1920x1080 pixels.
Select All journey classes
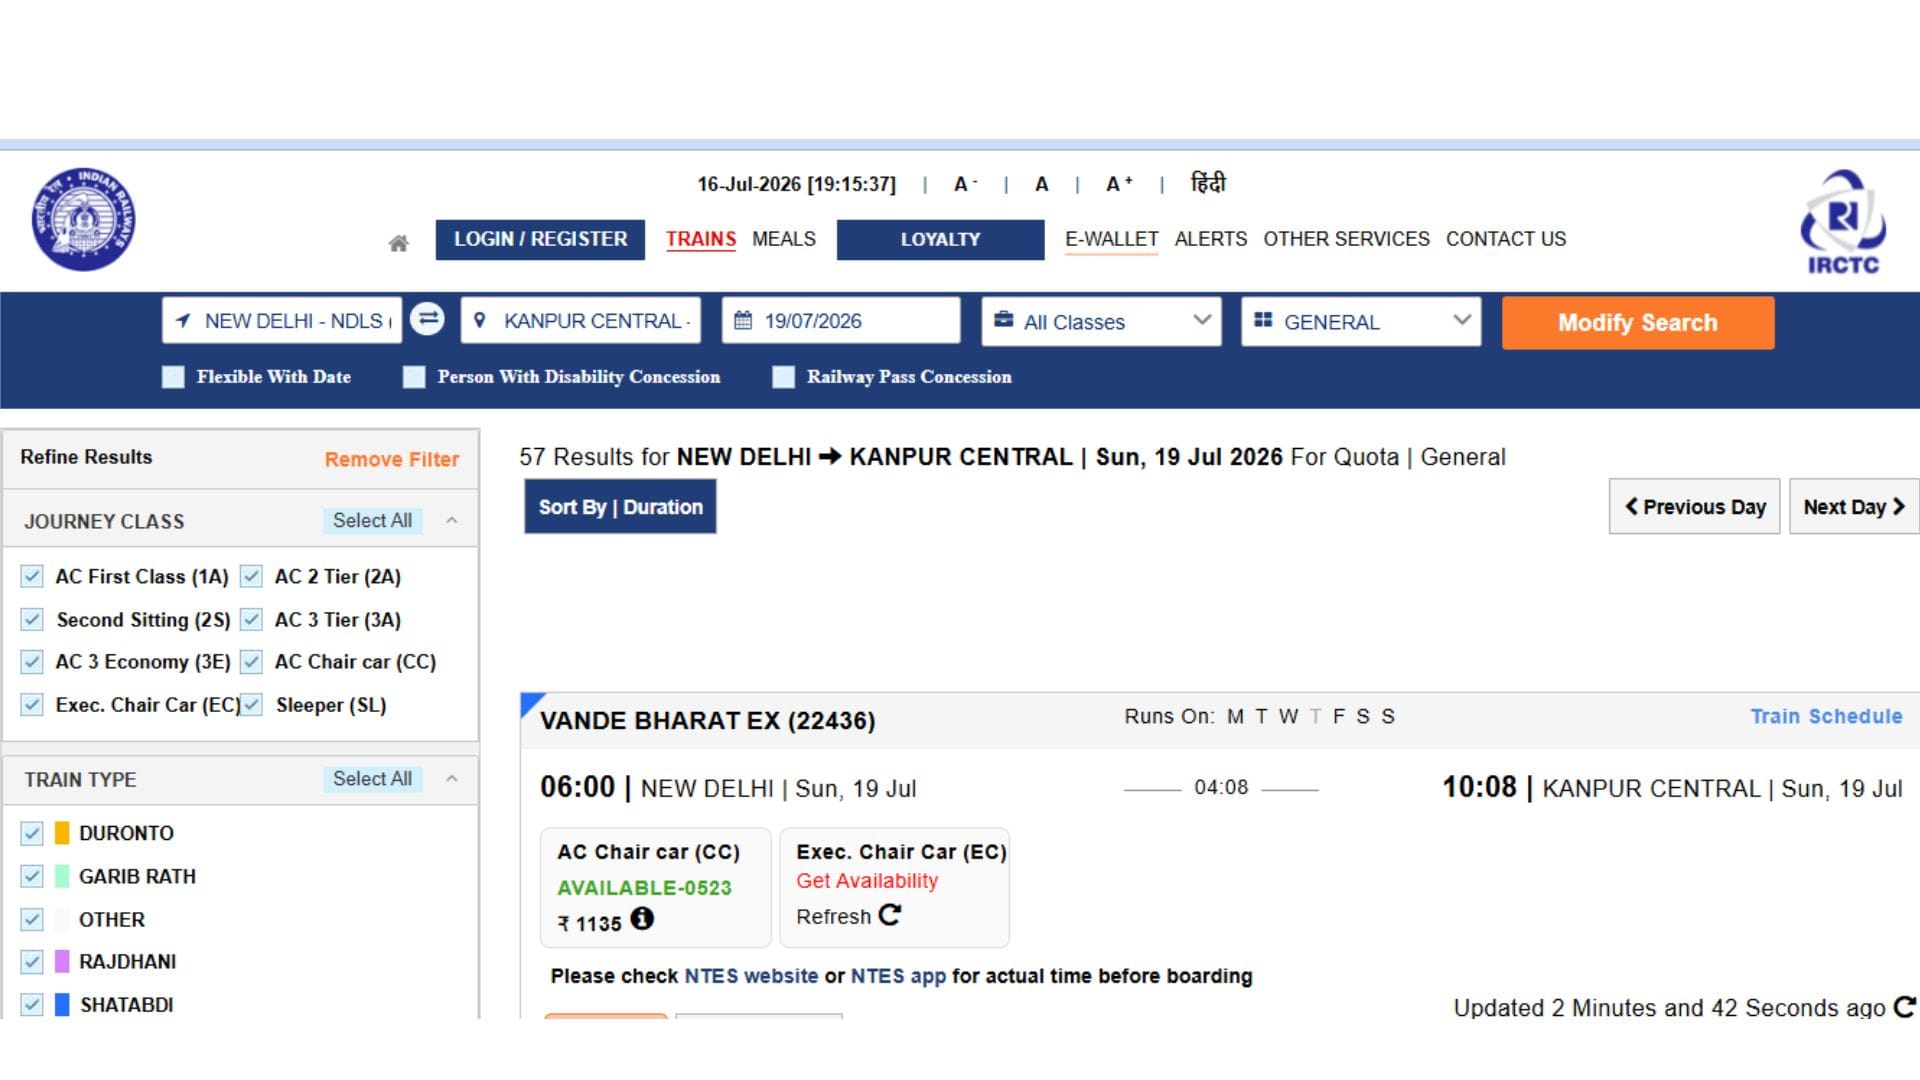point(372,520)
